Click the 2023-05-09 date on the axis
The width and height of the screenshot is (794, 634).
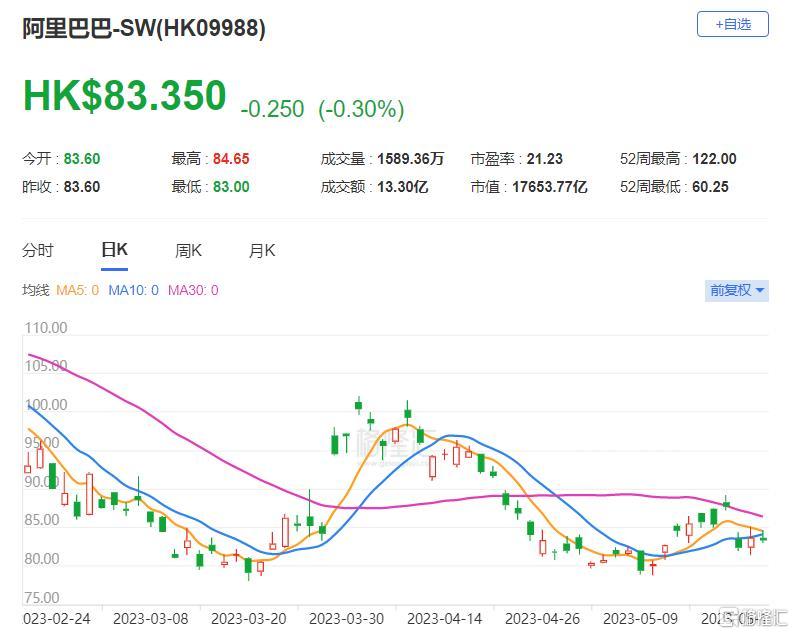(x=640, y=619)
